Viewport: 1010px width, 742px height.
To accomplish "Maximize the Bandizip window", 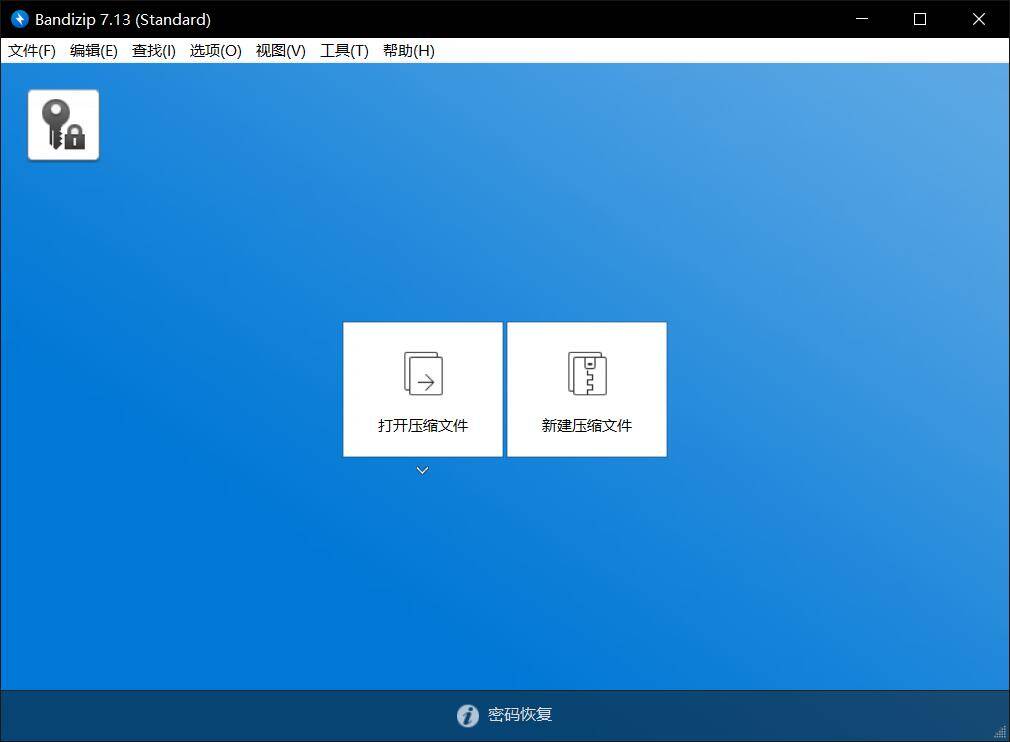I will (920, 19).
